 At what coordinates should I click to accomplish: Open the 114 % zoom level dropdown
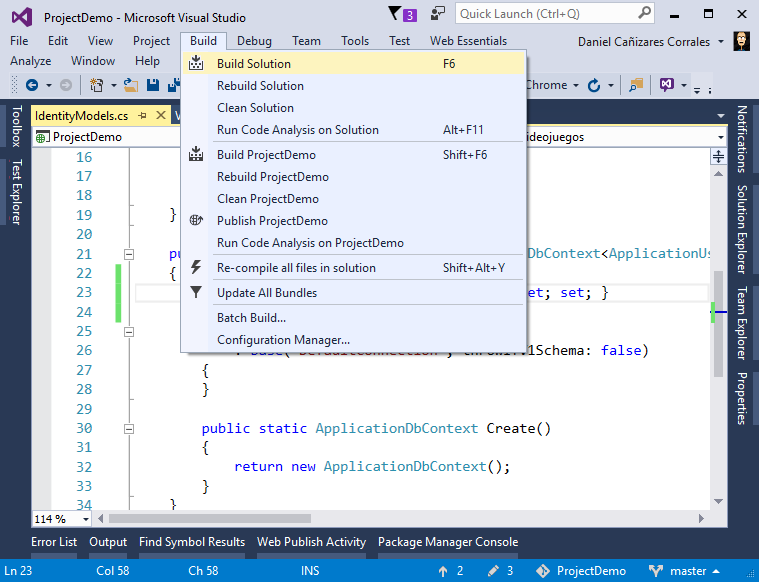pyautogui.click(x=86, y=520)
